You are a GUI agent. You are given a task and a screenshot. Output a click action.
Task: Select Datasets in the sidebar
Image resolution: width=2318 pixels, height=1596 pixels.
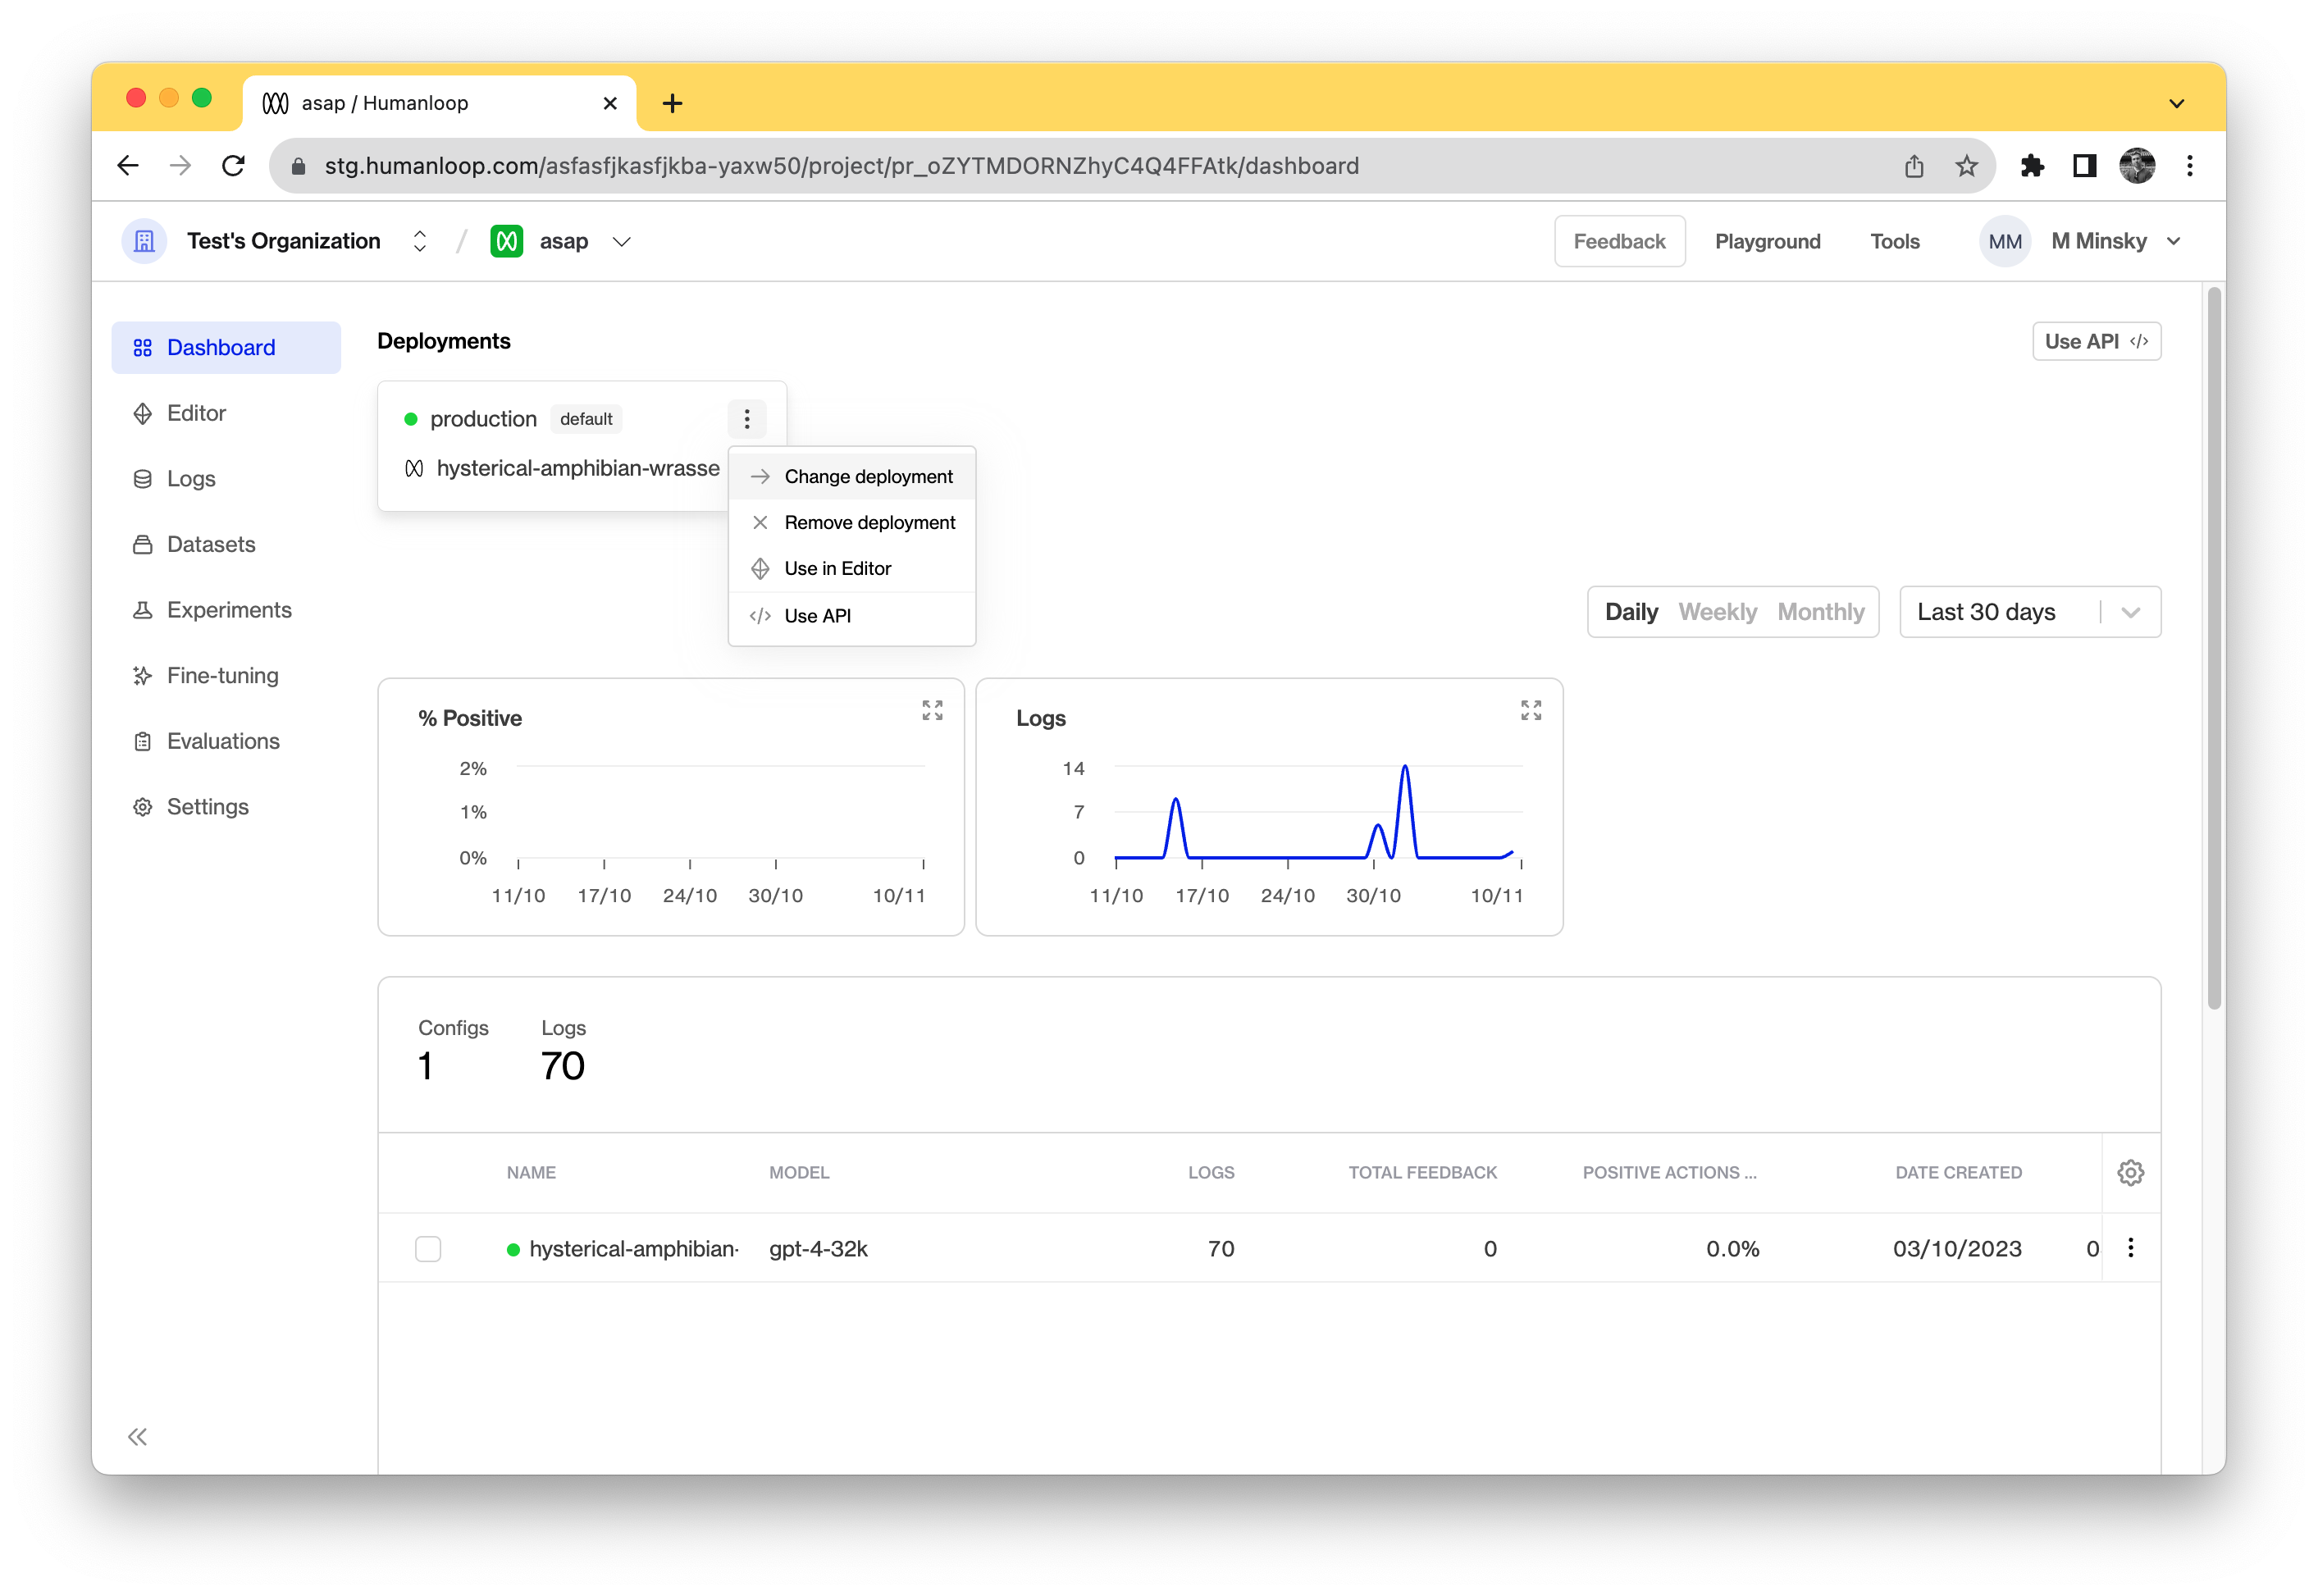(210, 544)
